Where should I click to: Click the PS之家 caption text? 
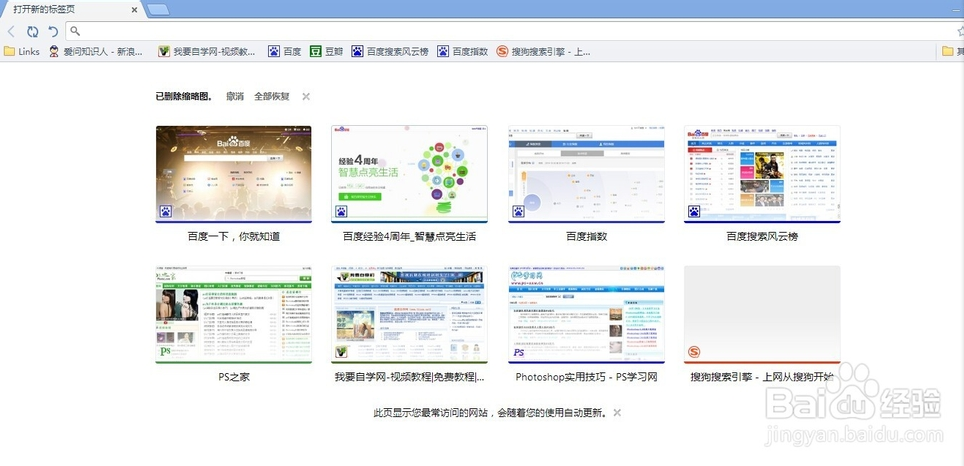pyautogui.click(x=234, y=377)
